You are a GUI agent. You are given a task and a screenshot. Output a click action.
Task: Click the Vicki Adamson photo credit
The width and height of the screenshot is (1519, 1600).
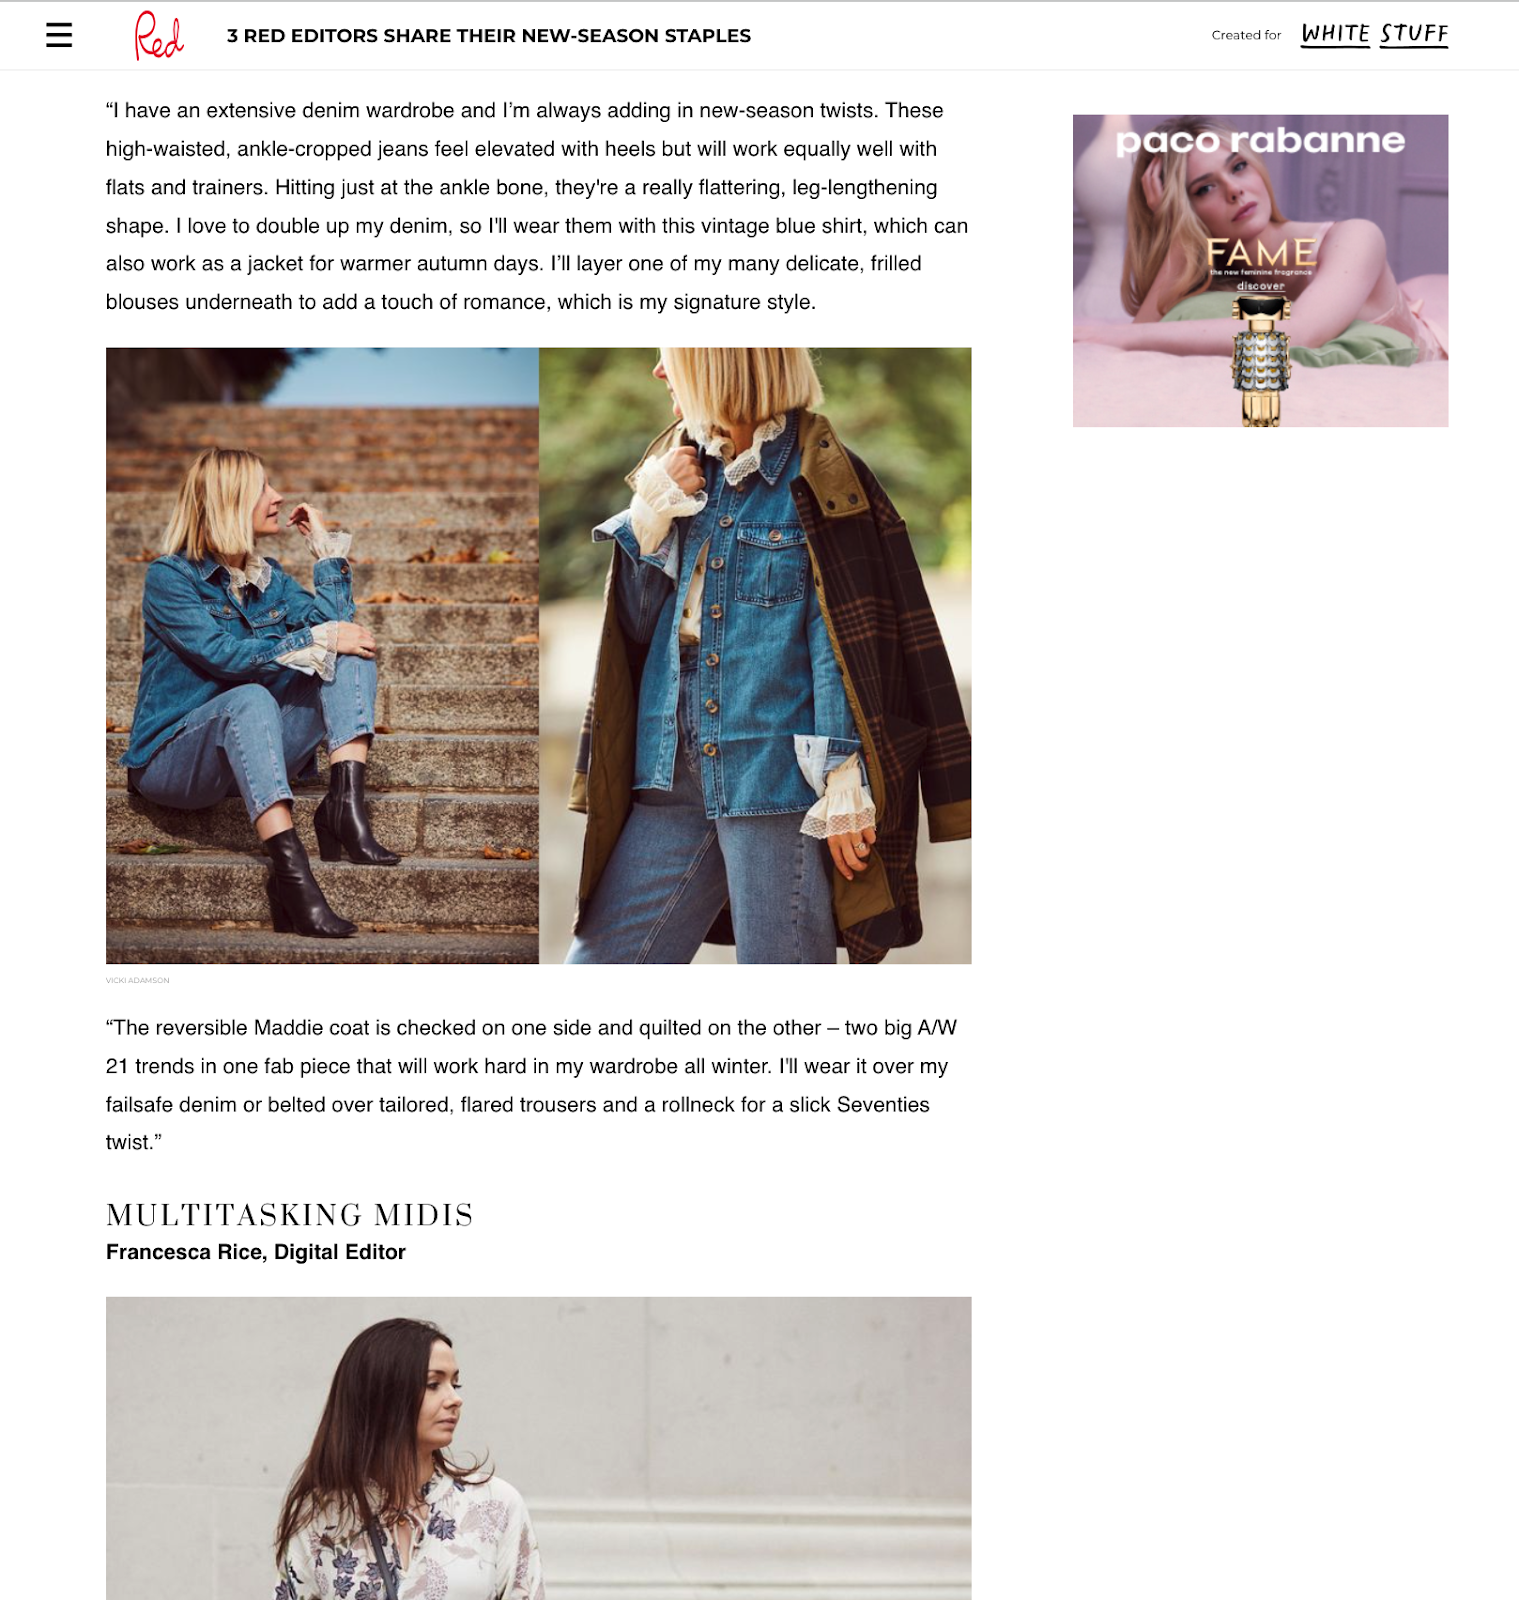pos(138,980)
